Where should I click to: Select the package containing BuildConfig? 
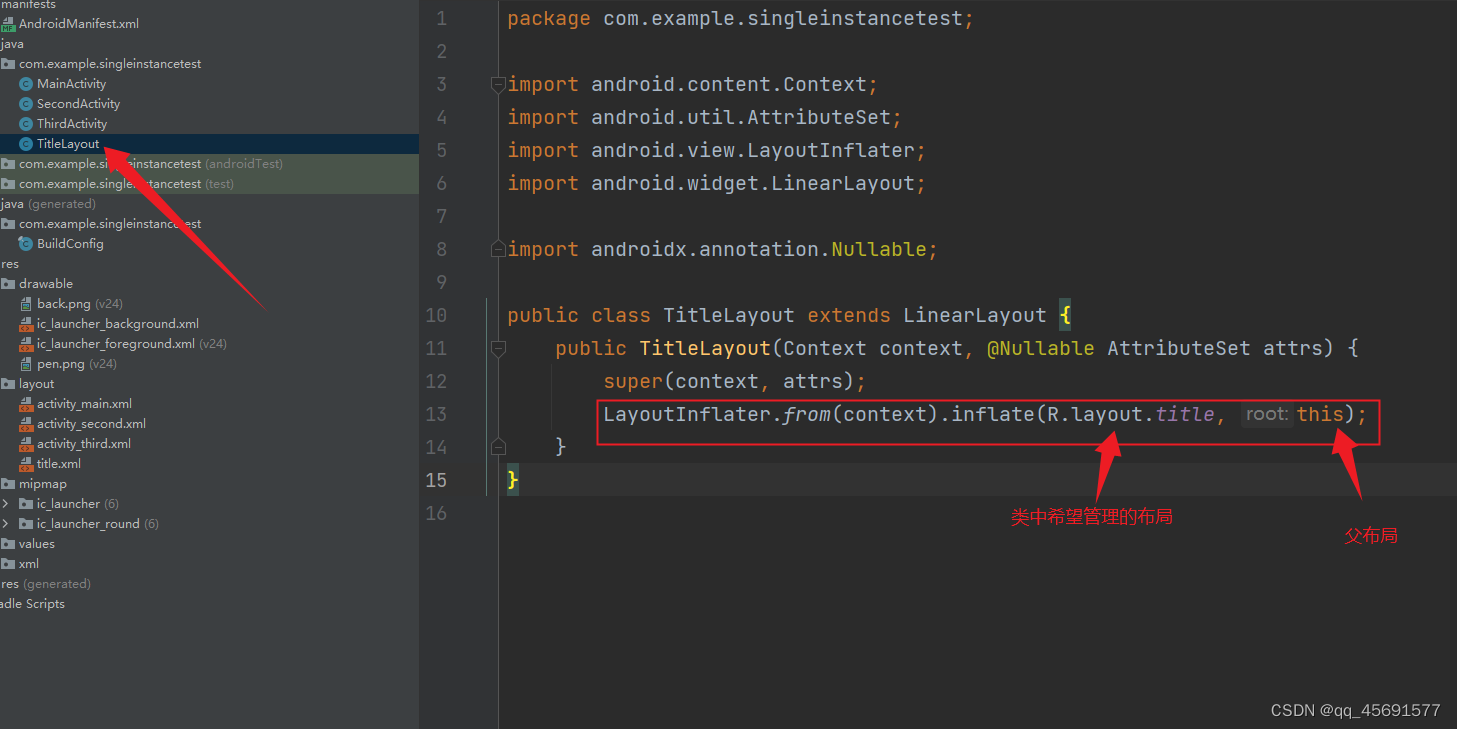(110, 224)
